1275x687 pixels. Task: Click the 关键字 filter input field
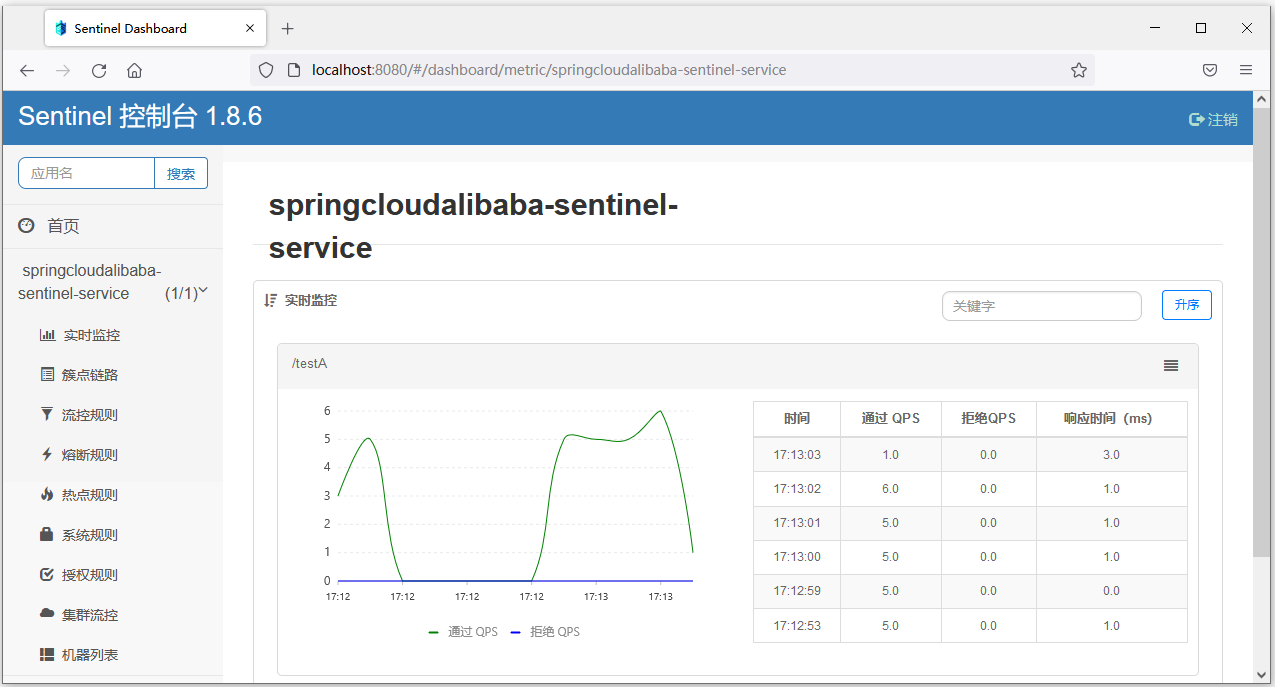click(1041, 306)
